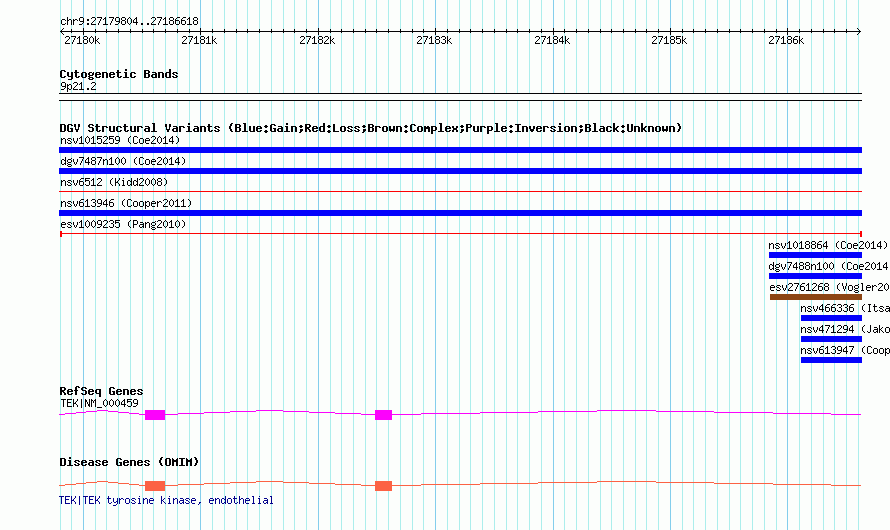The width and height of the screenshot is (890, 530).
Task: Select the blue bar under dgv7488n100
Action: click(815, 276)
